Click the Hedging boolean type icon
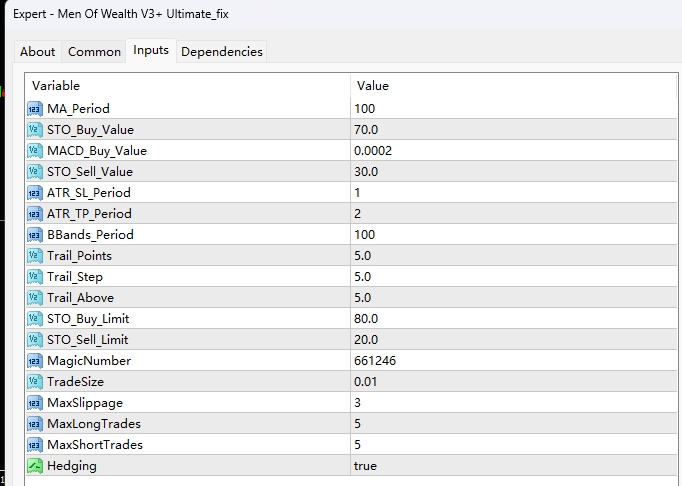 point(35,465)
